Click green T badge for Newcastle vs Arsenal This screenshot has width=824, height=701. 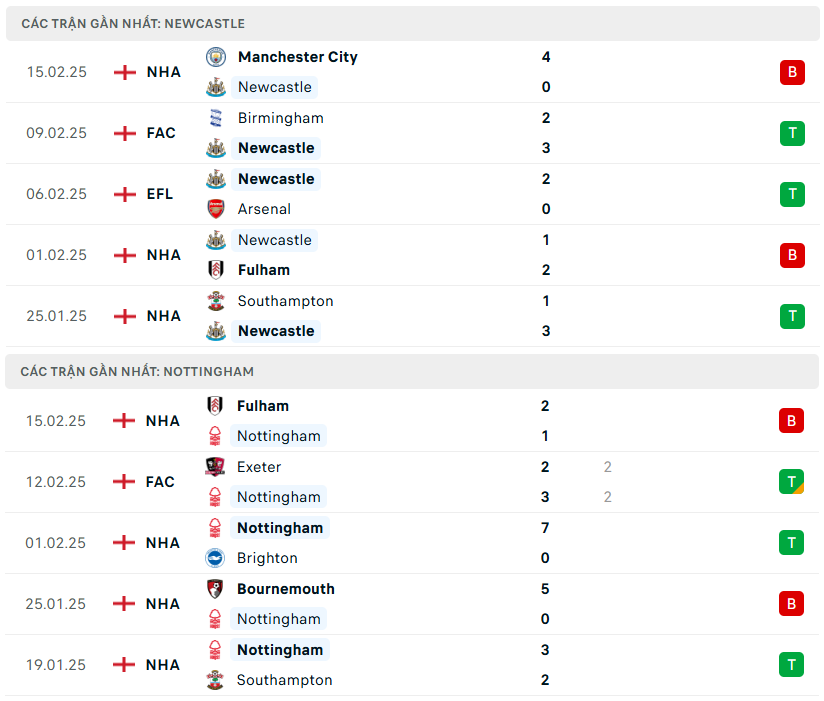tap(792, 194)
